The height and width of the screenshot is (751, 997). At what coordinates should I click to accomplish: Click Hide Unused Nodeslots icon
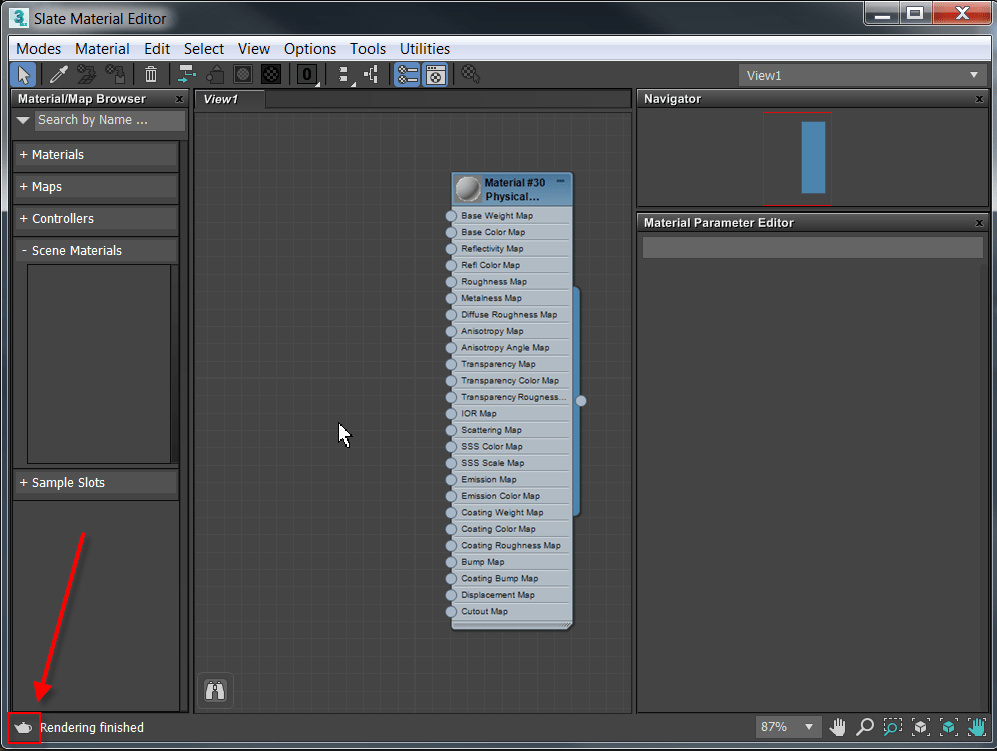tap(215, 75)
